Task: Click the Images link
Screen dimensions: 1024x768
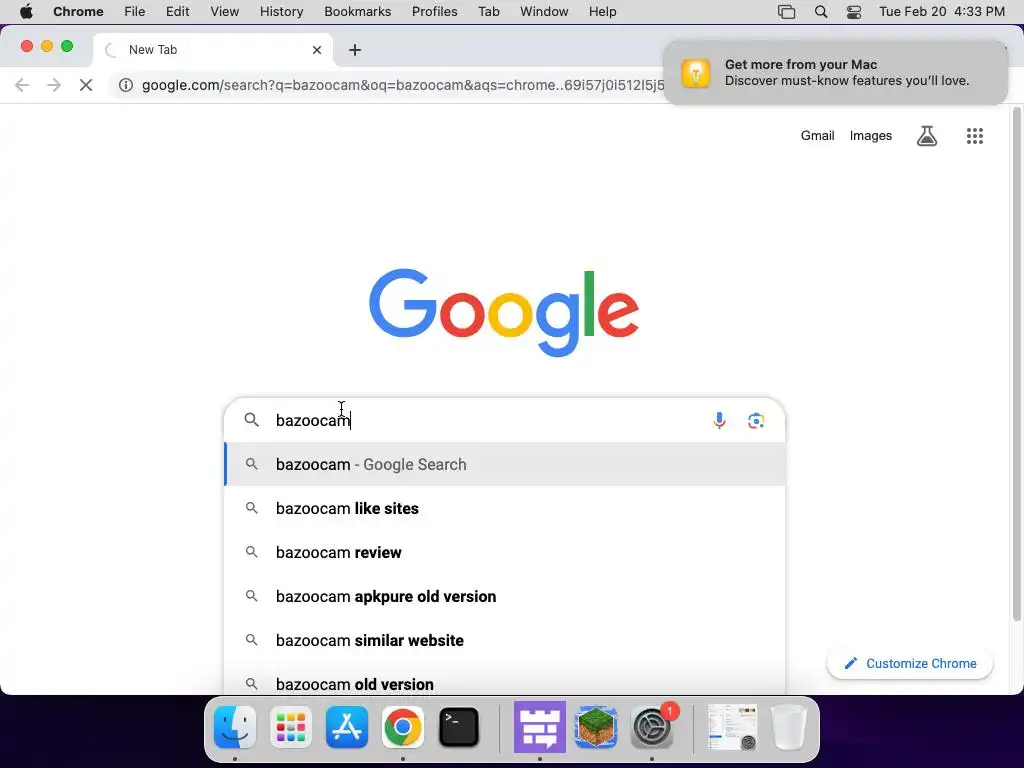Action: click(x=871, y=136)
